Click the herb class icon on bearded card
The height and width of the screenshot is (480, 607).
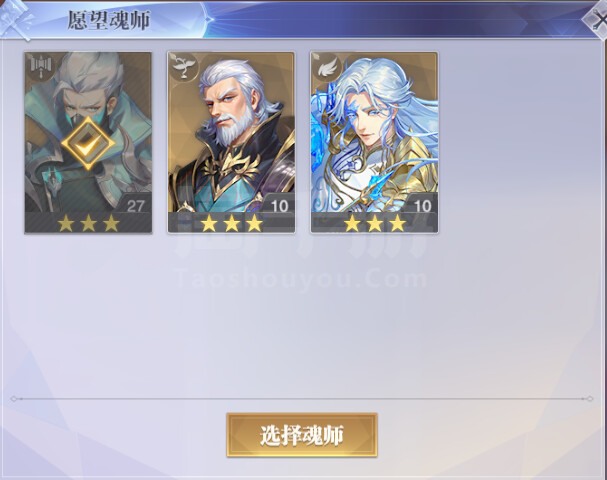point(183,67)
